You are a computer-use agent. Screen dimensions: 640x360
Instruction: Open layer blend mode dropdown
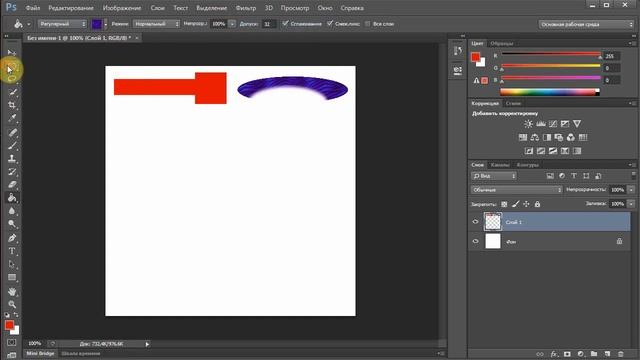pyautogui.click(x=516, y=190)
